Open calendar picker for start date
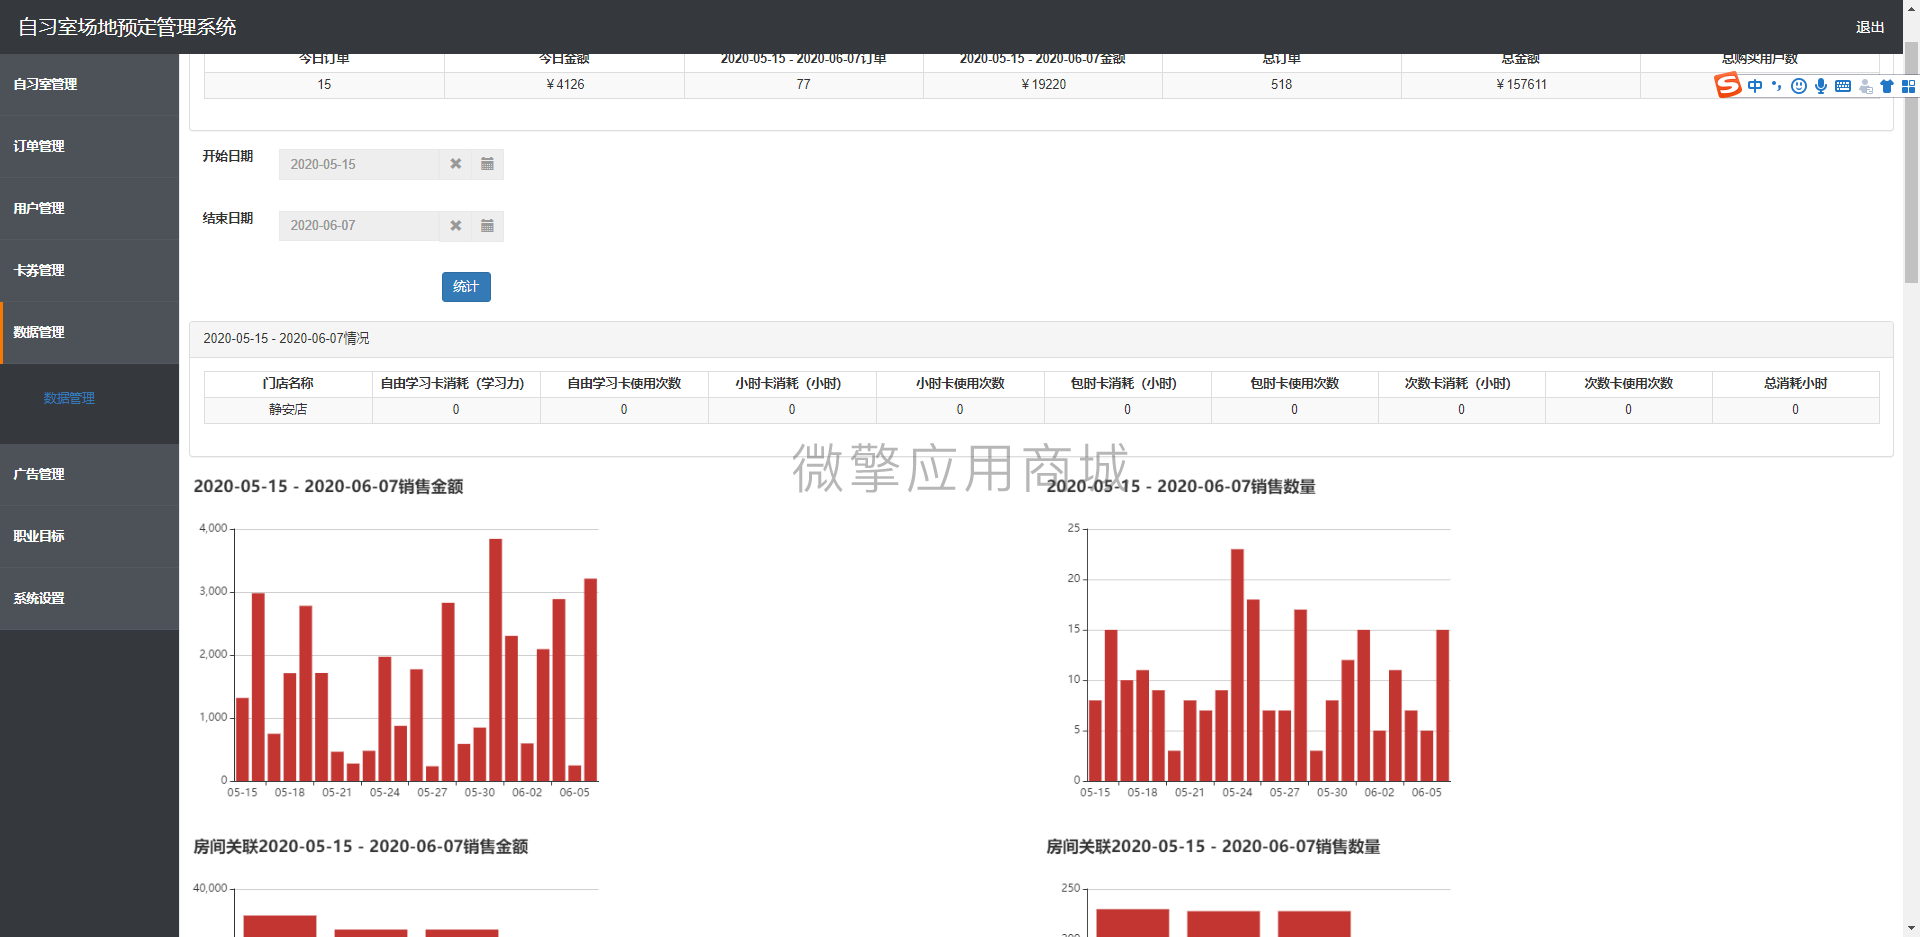This screenshot has width=1920, height=937. tap(487, 164)
